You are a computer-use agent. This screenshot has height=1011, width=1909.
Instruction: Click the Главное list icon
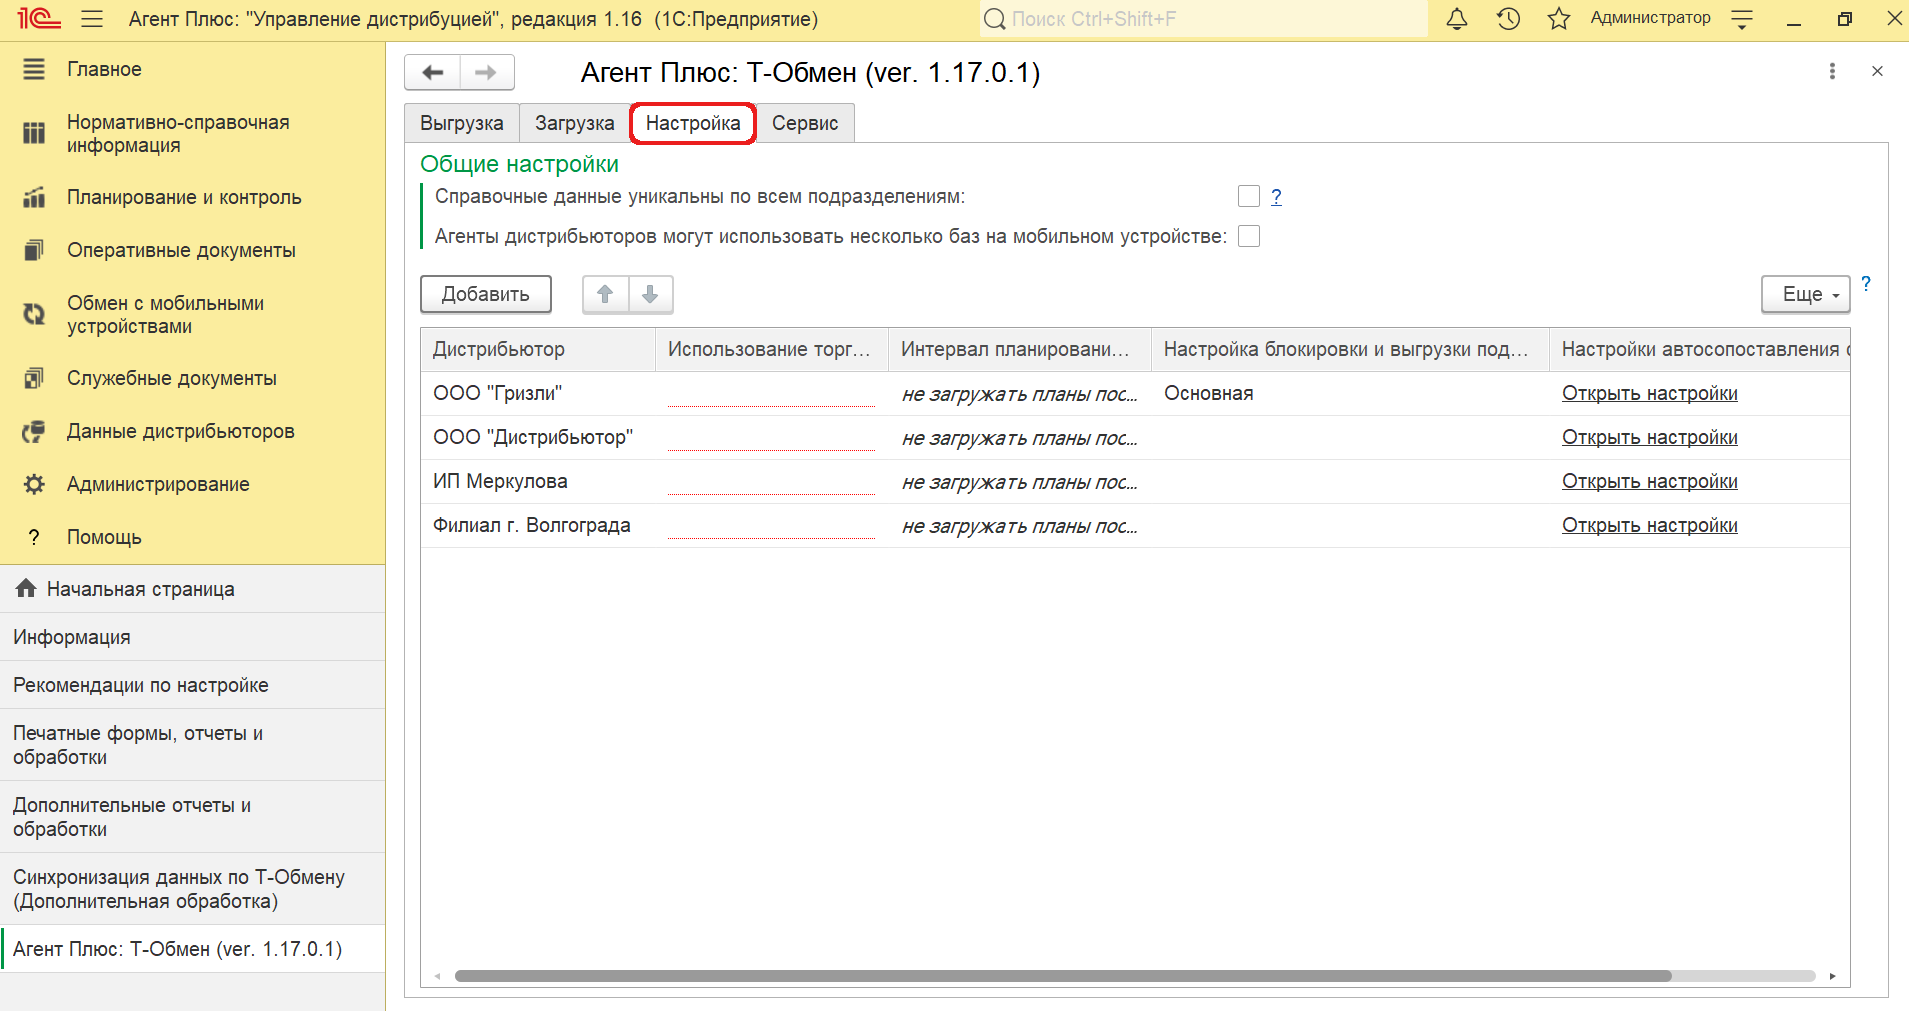34,69
